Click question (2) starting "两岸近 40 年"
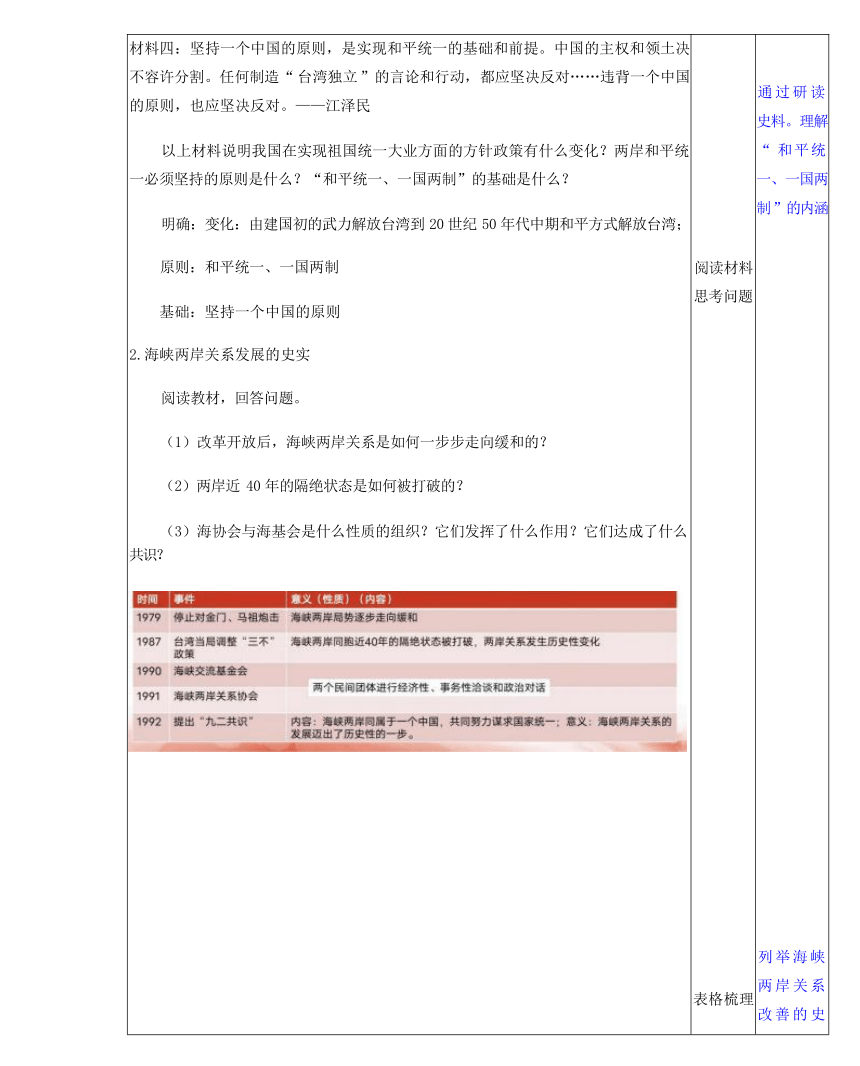860x1066 pixels. (315, 485)
